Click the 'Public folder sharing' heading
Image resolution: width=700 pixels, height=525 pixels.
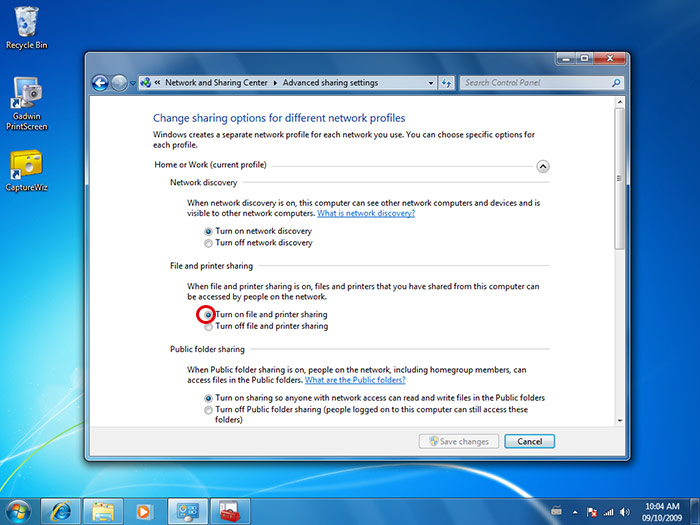pos(207,350)
